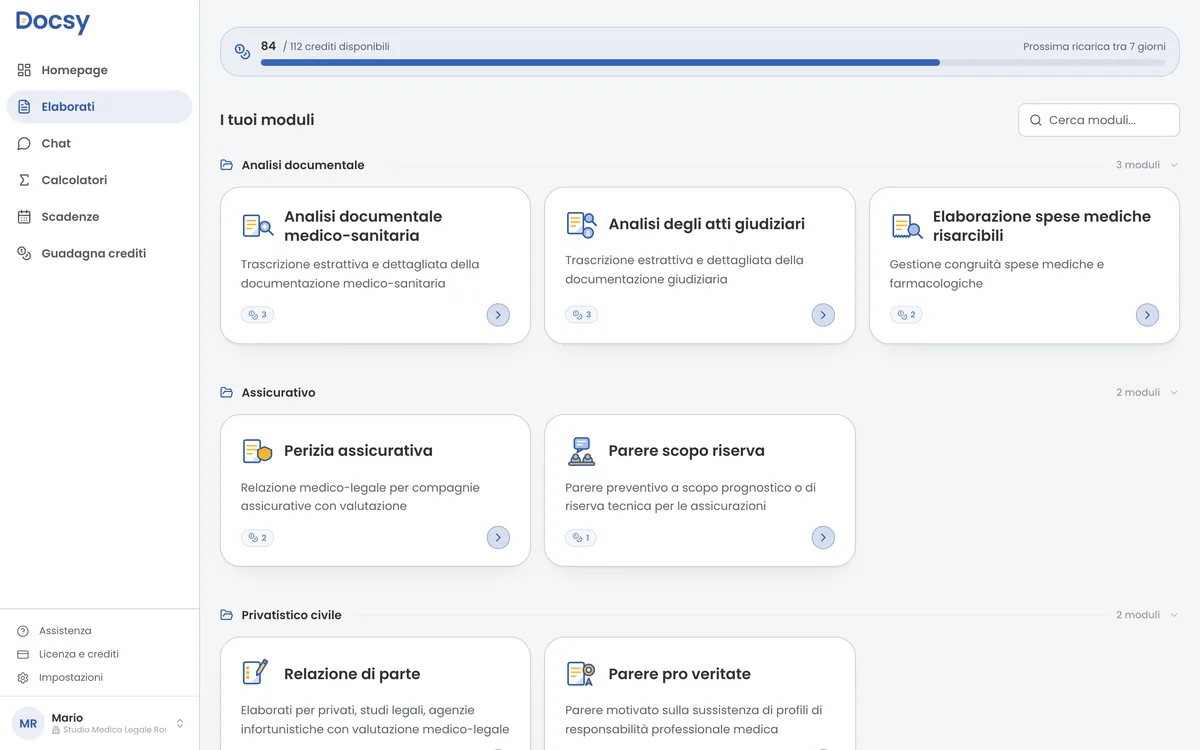The image size is (1200, 750).
Task: Click the Scadenze calendar icon
Action: tap(24, 217)
